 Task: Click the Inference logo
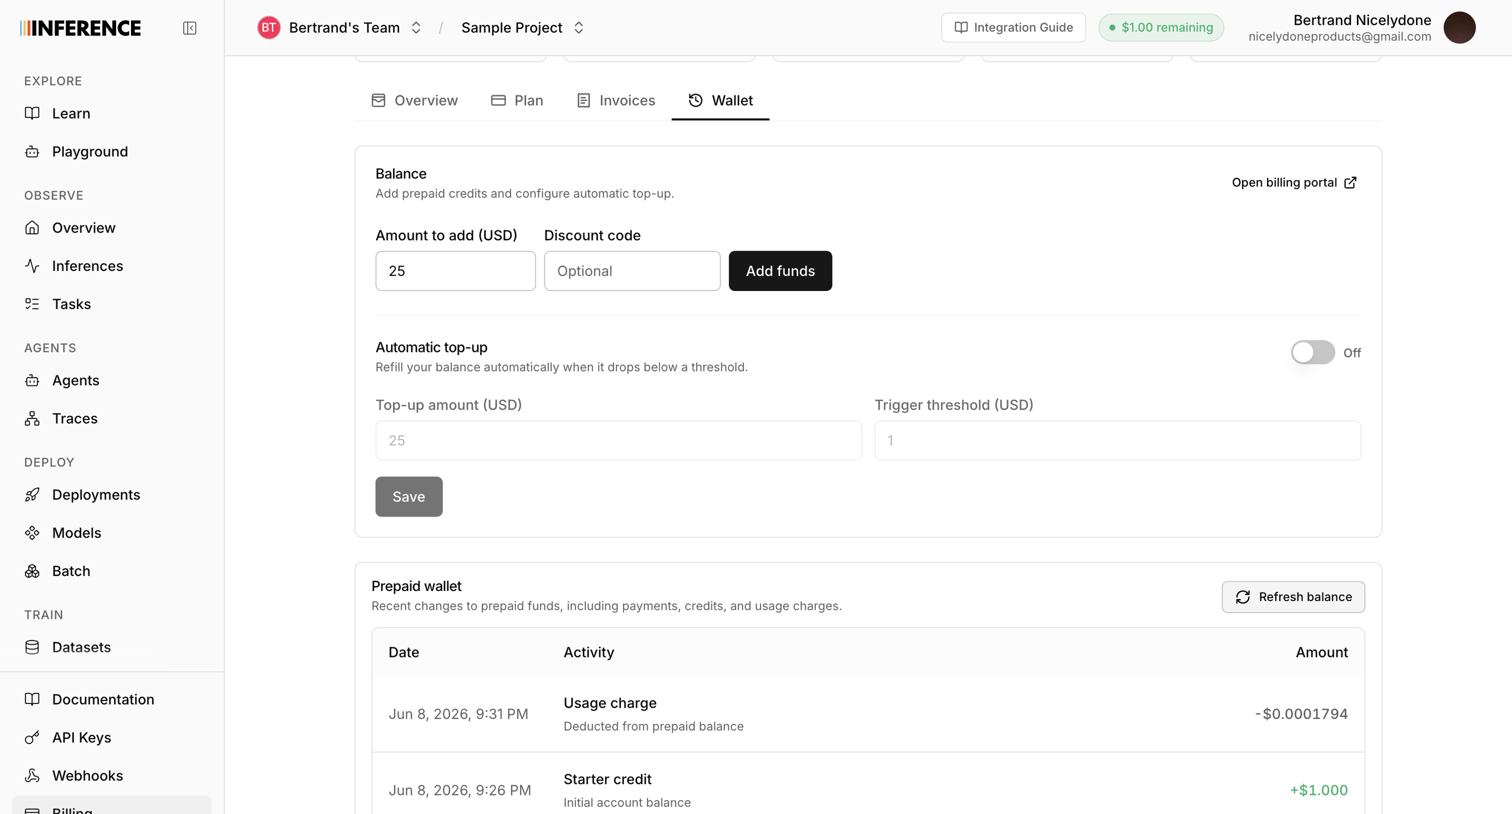click(x=81, y=28)
